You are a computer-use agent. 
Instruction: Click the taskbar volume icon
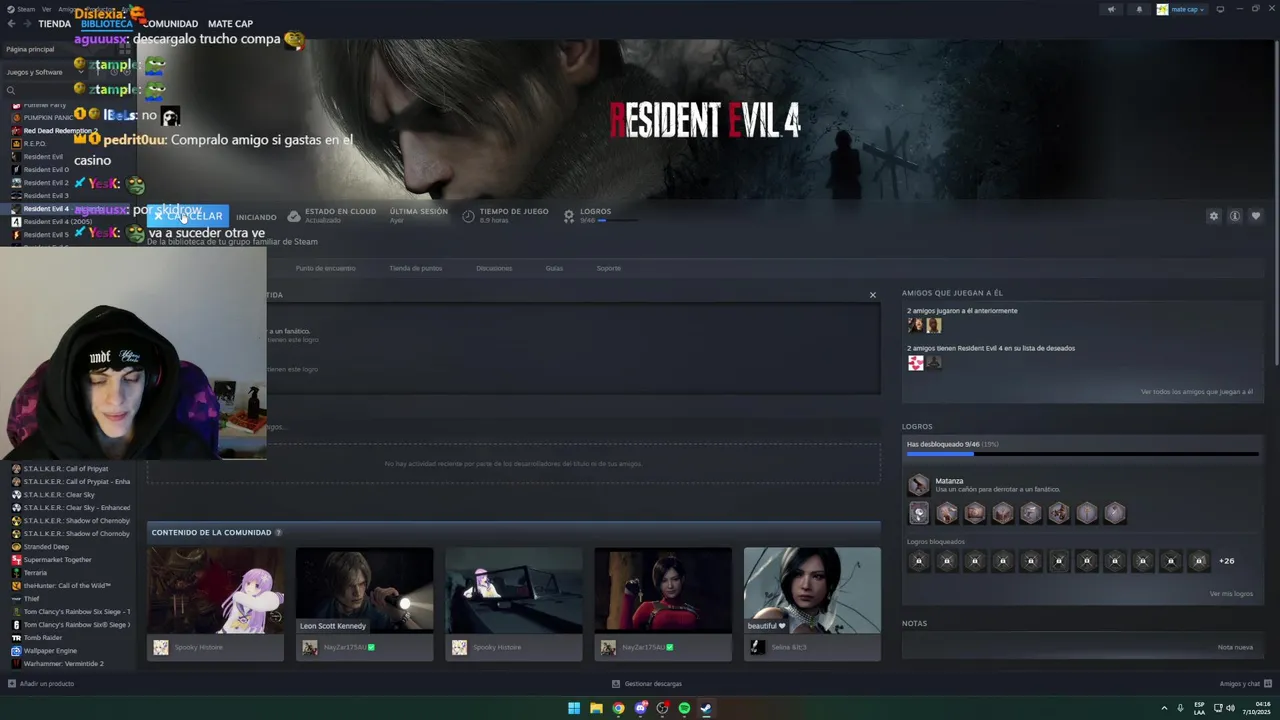click(1230, 708)
